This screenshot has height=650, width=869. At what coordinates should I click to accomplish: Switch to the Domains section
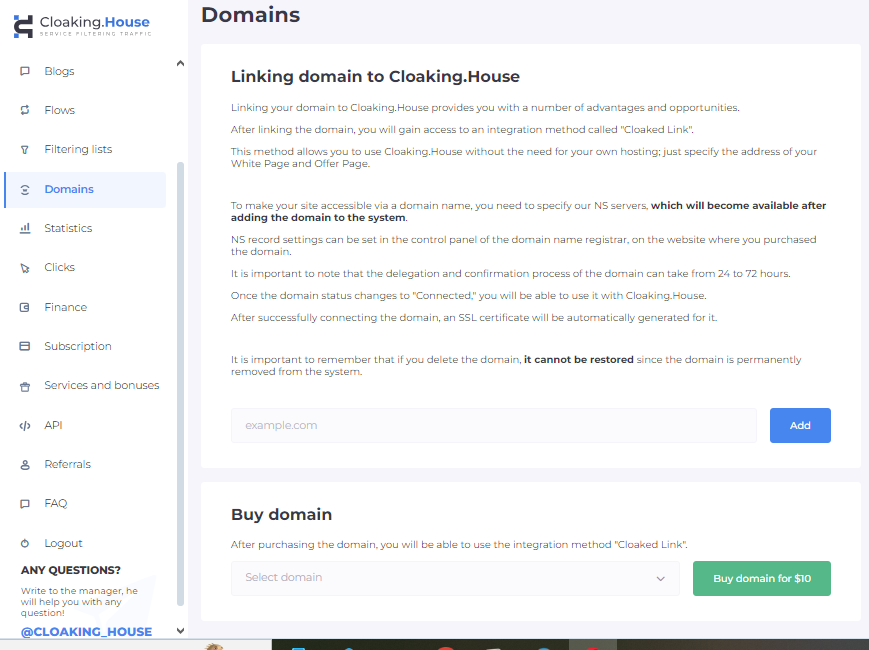tap(68, 188)
